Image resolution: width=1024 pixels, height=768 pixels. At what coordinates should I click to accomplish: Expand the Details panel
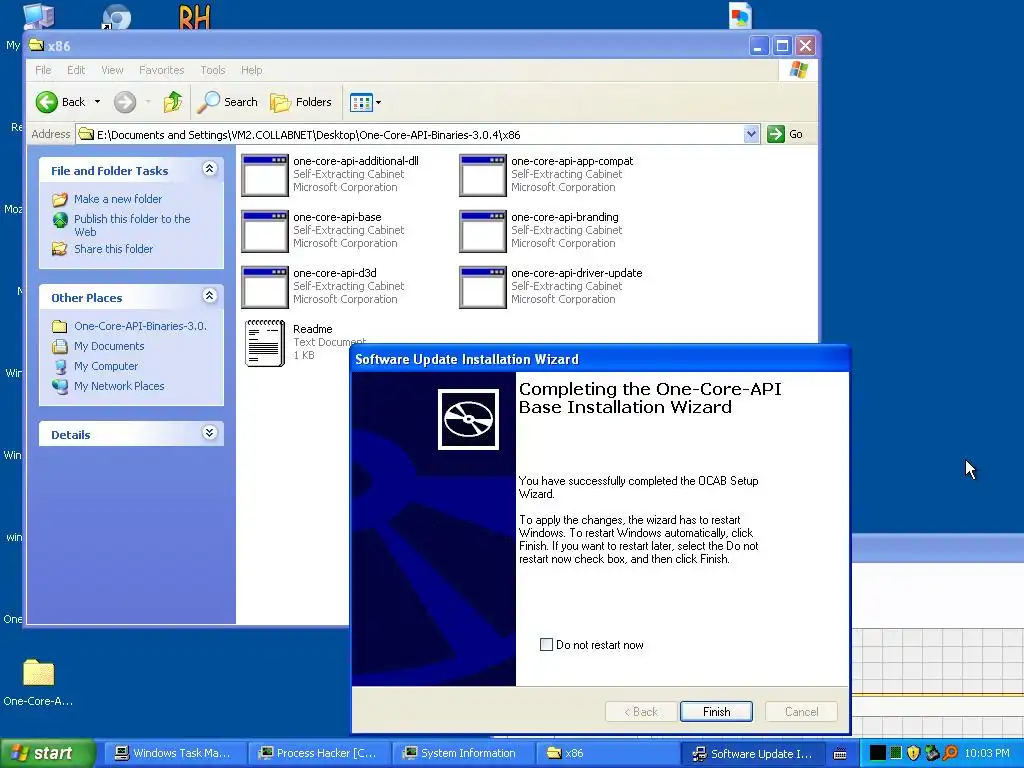209,433
